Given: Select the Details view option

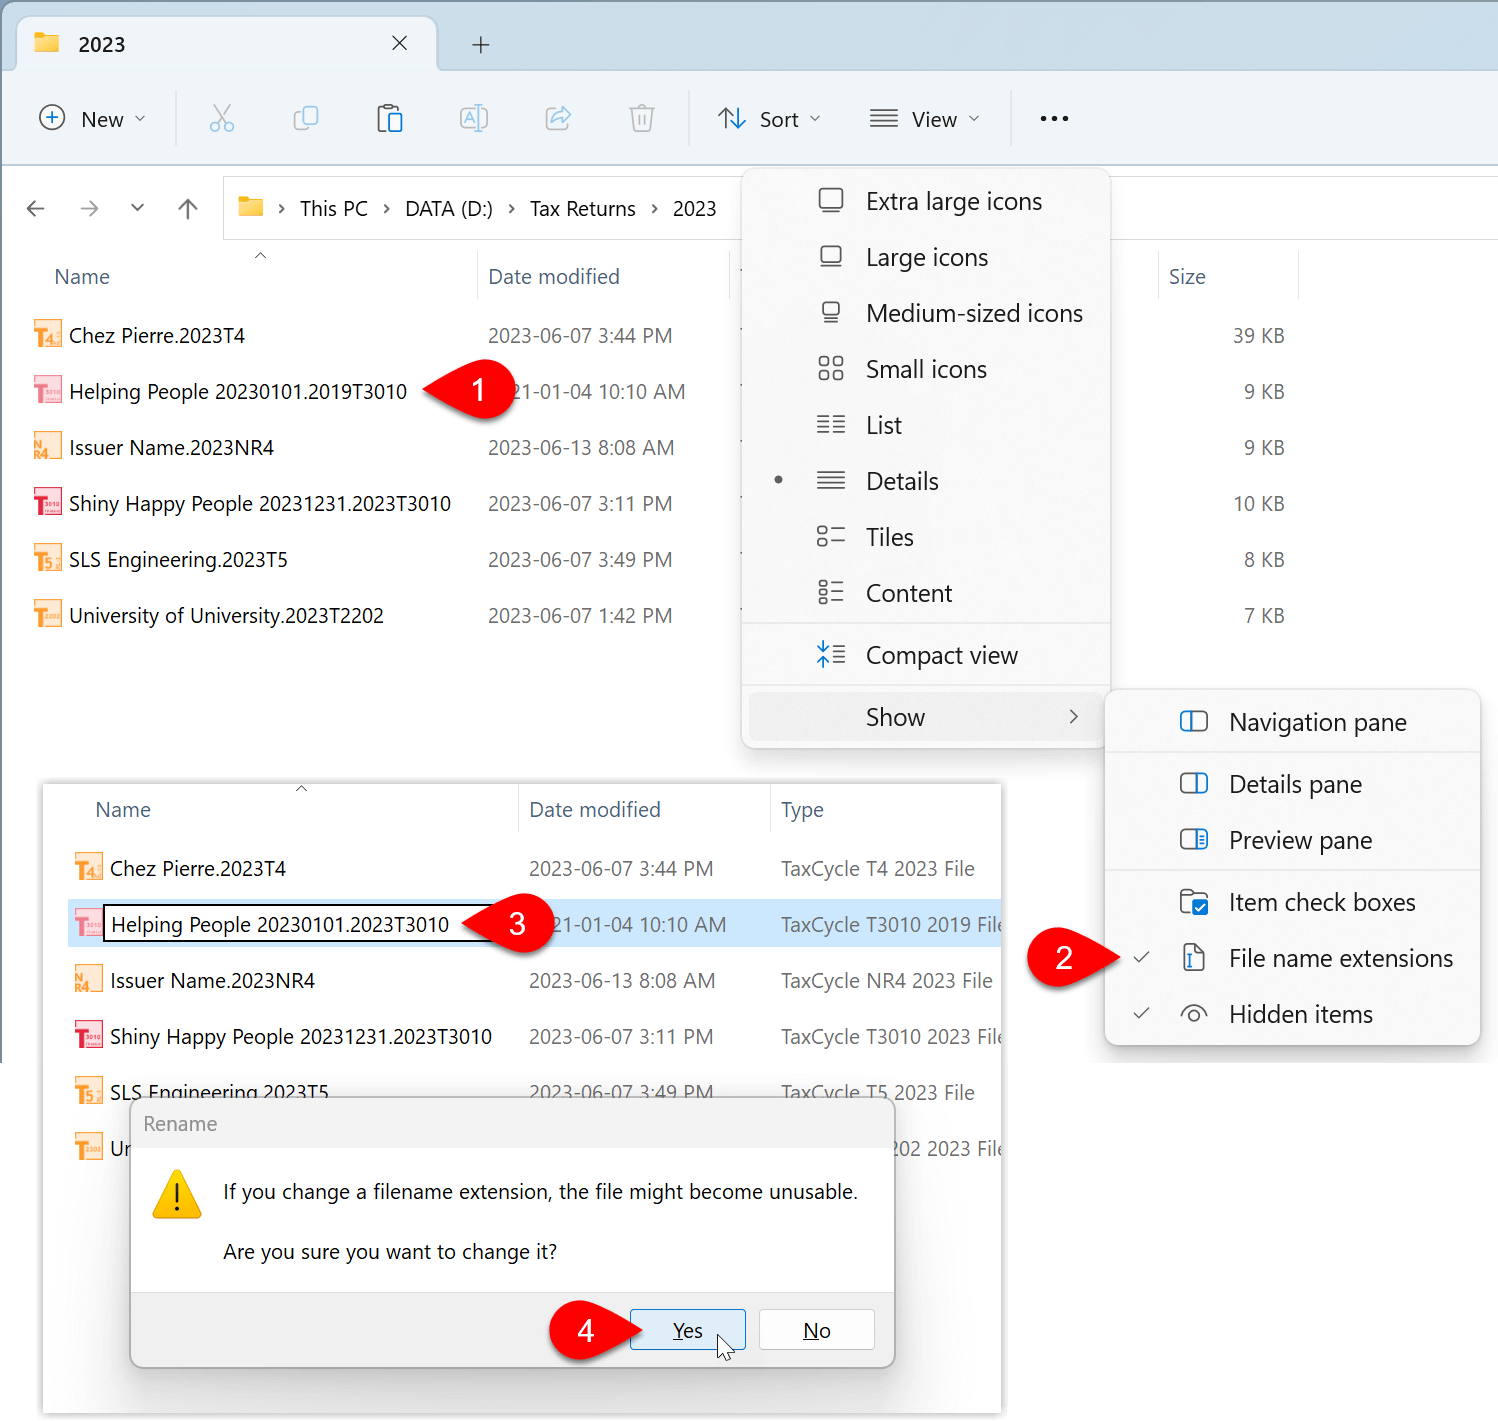Looking at the screenshot, I should click(926, 481).
